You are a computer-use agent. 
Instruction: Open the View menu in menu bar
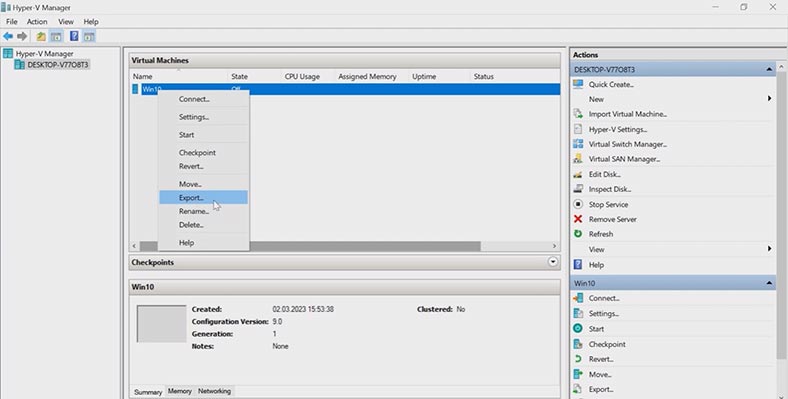[x=65, y=22]
